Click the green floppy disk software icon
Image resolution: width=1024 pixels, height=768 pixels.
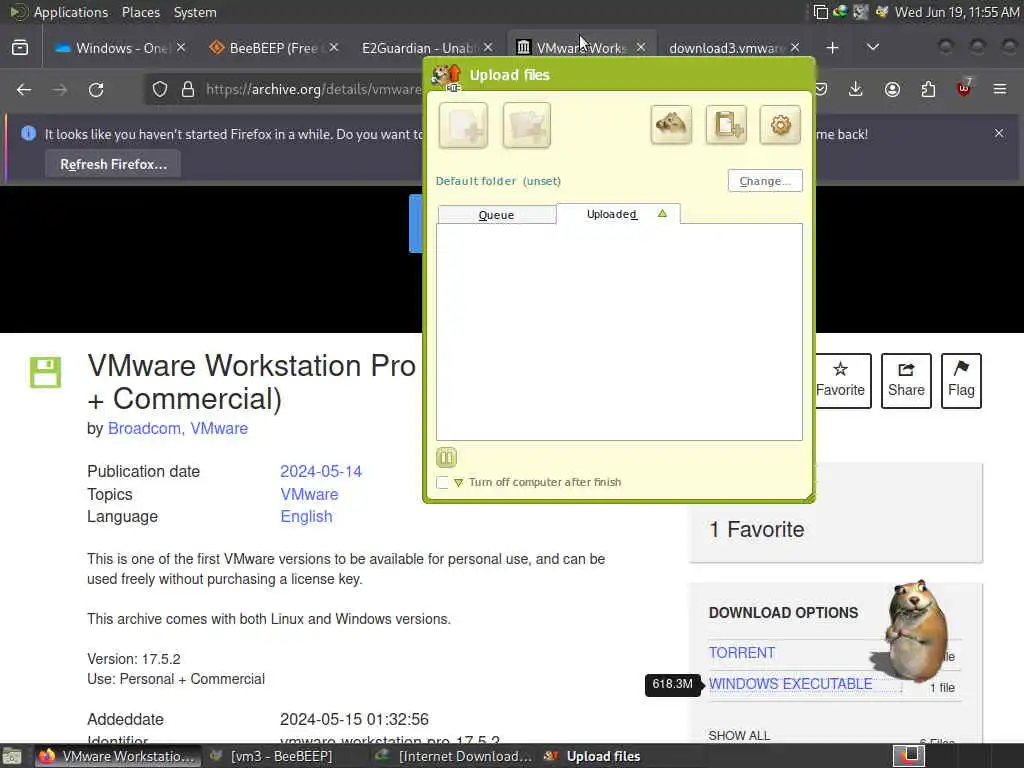click(45, 372)
